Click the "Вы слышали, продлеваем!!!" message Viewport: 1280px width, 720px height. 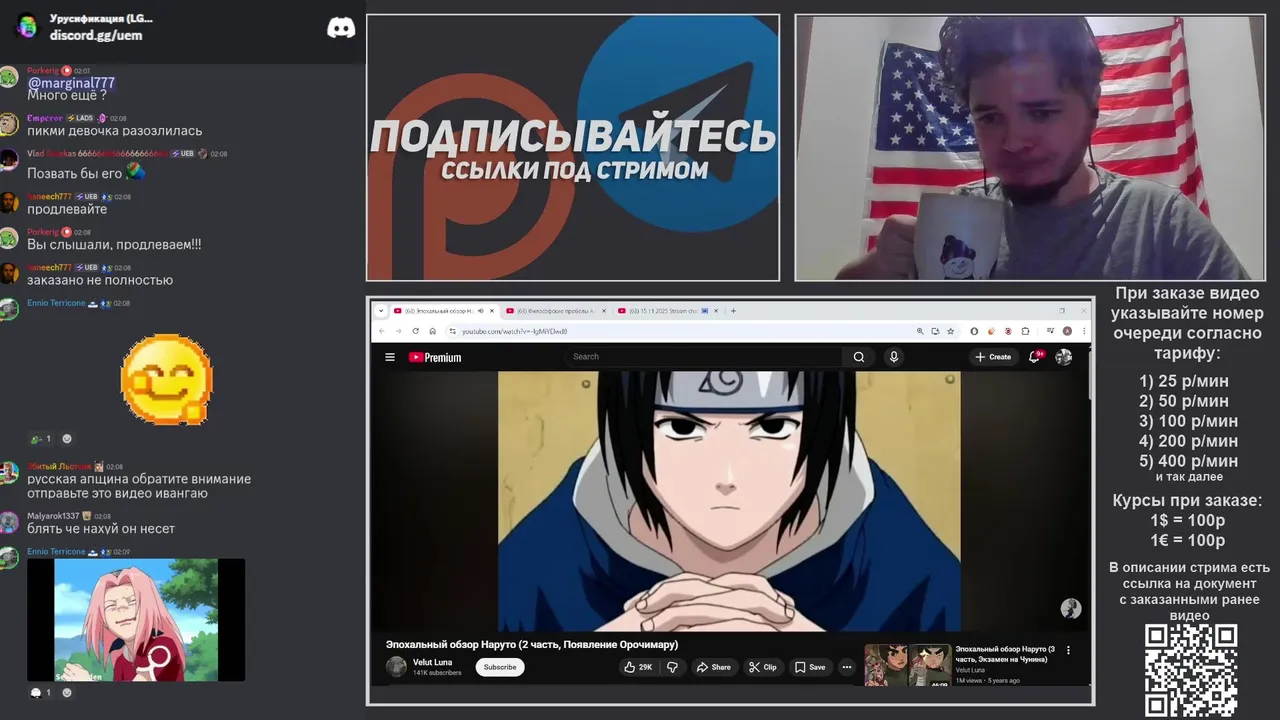[x=114, y=245]
